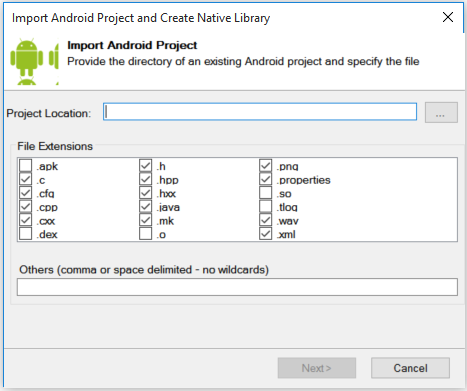Image resolution: width=467 pixels, height=391 pixels.
Task: Enable the .so library extension
Action: click(266, 193)
